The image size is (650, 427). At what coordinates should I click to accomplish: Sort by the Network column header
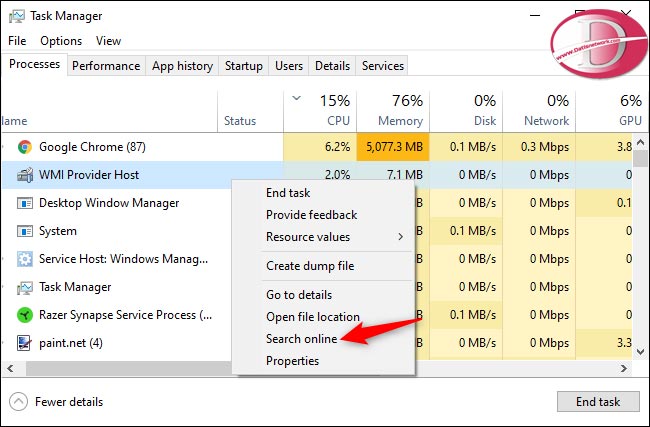pos(539,111)
